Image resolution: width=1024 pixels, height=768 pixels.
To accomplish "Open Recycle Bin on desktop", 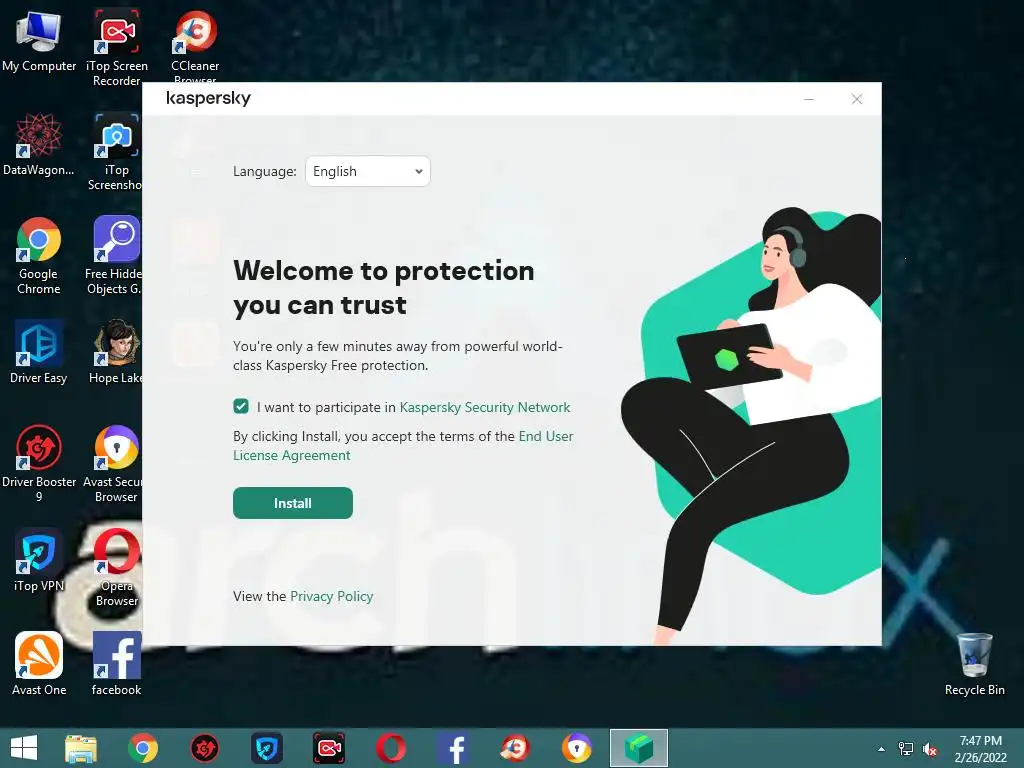I will 974,664.
